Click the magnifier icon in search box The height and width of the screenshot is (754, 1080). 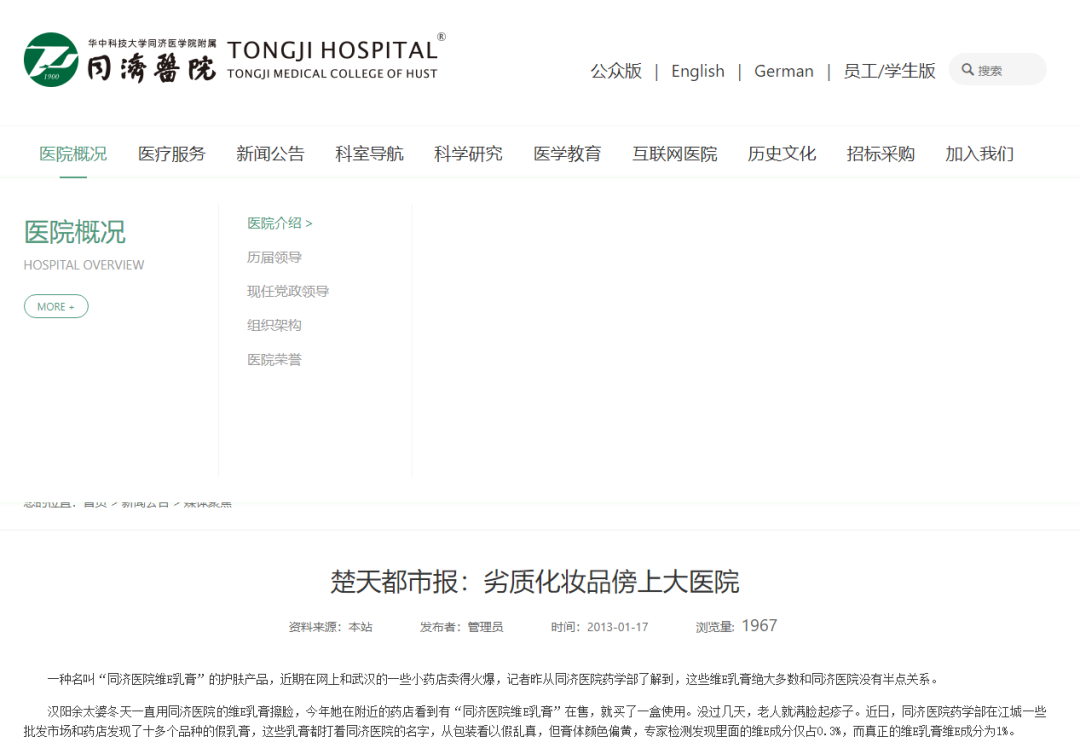click(968, 69)
